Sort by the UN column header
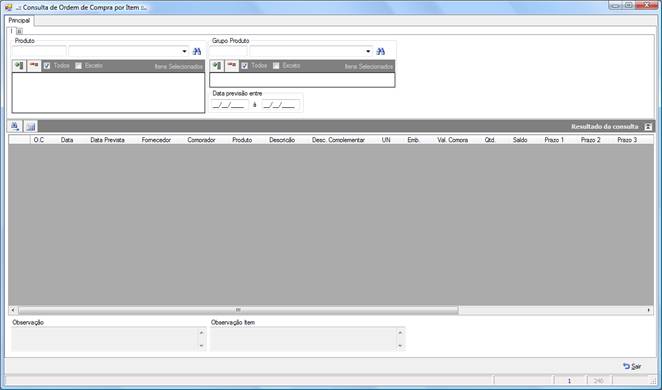Screen dimensions: 662x390 tap(386, 140)
